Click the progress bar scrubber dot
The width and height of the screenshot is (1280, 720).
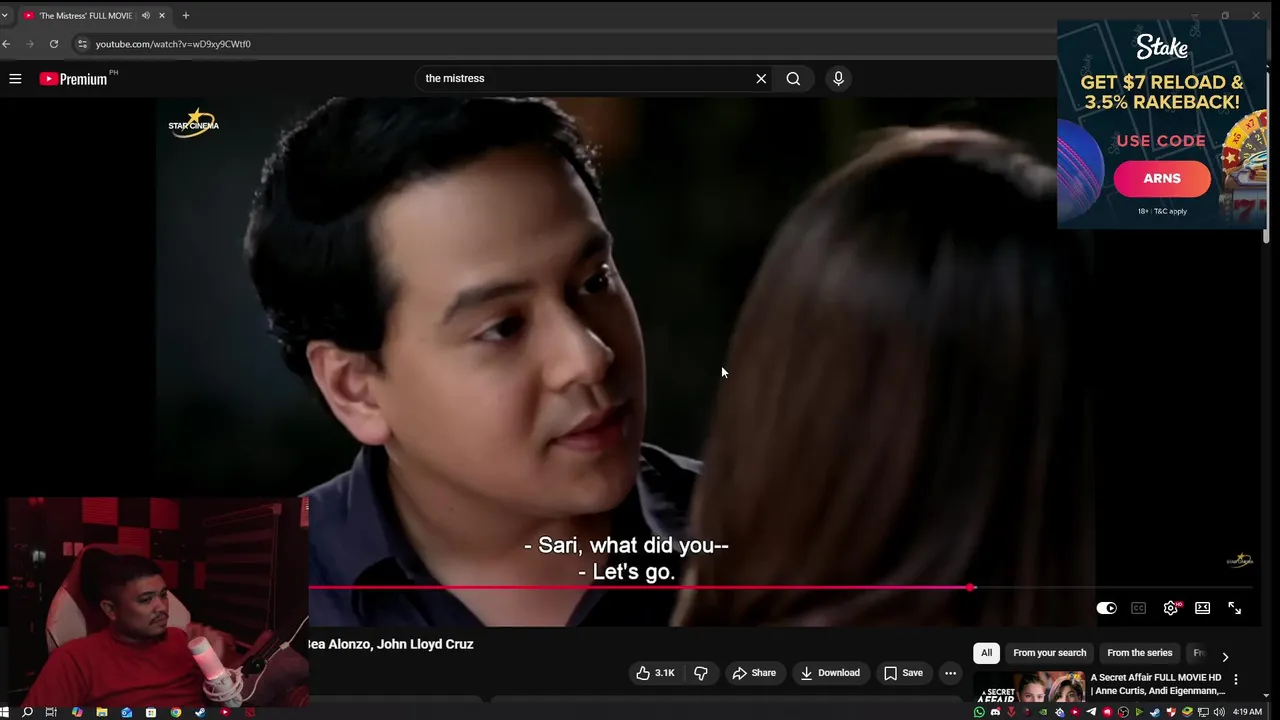click(x=971, y=587)
